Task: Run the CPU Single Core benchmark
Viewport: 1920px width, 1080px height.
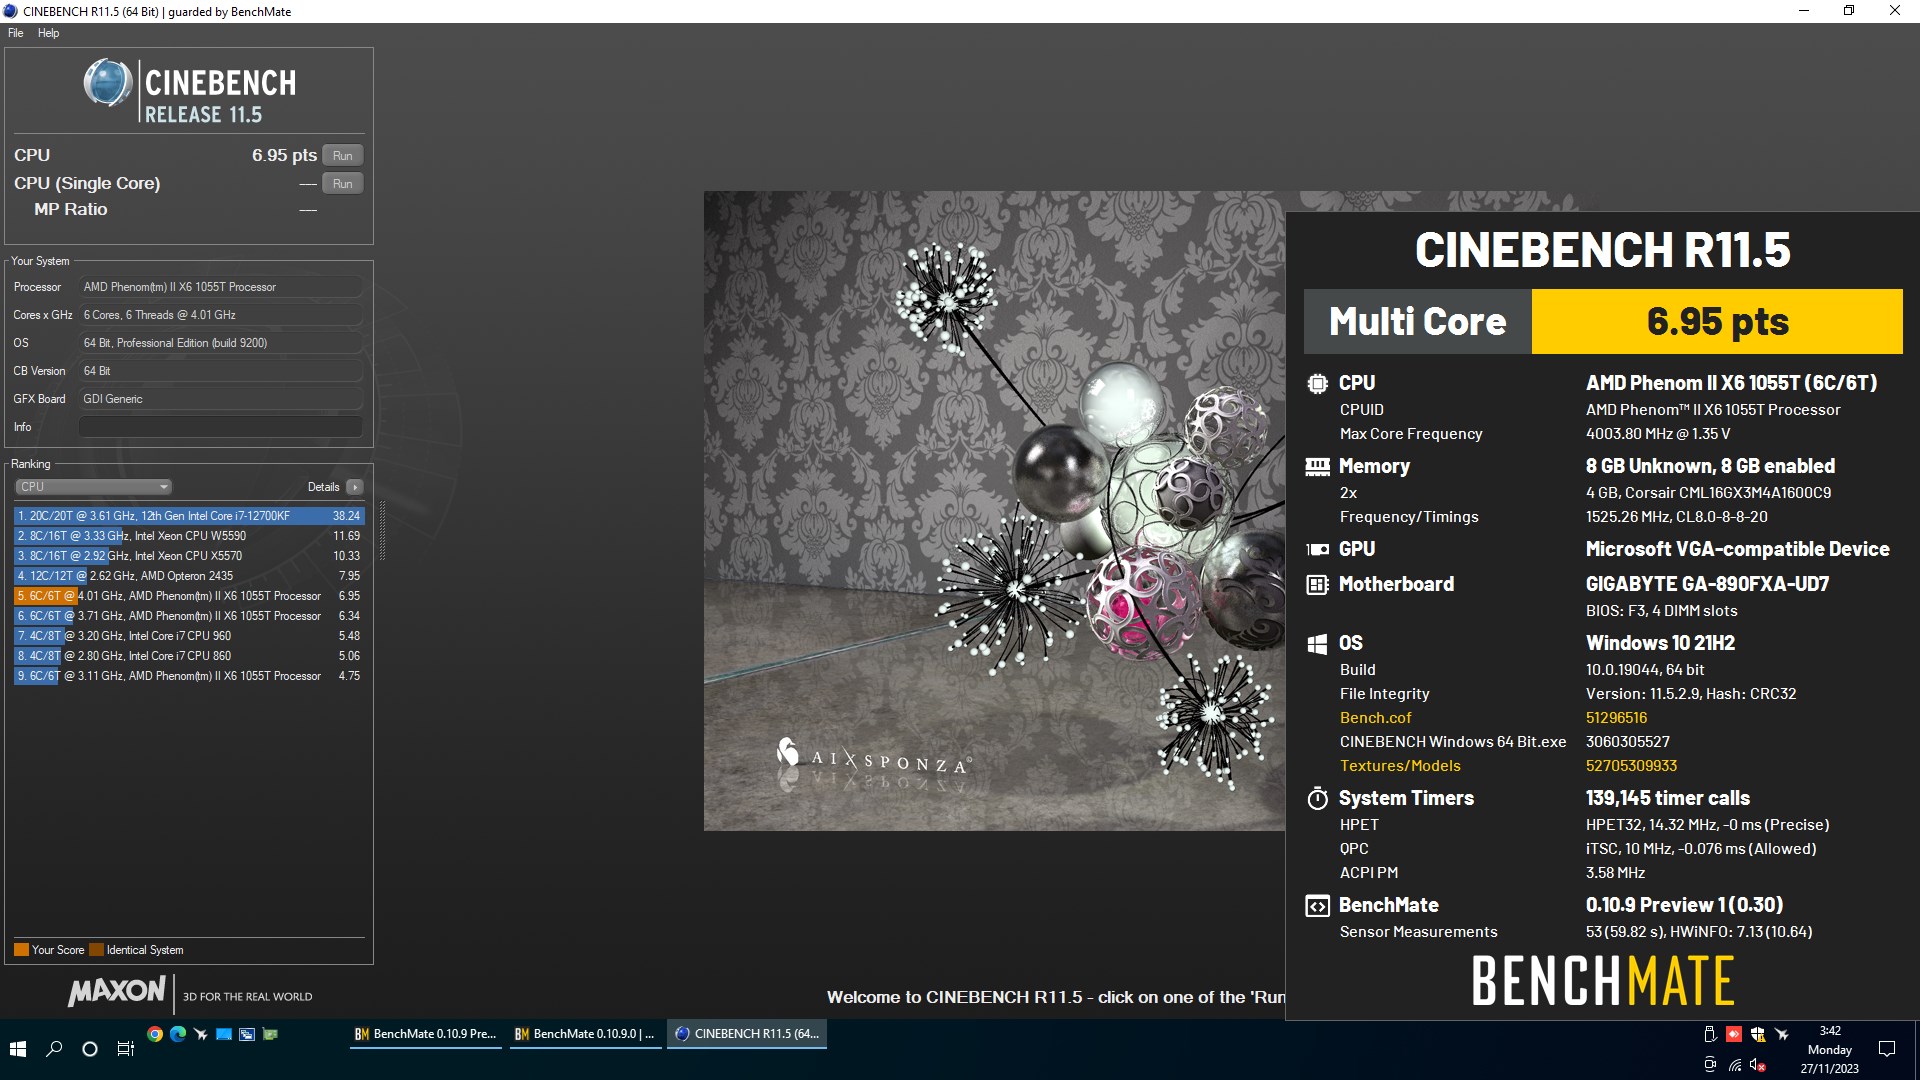Action: click(343, 183)
